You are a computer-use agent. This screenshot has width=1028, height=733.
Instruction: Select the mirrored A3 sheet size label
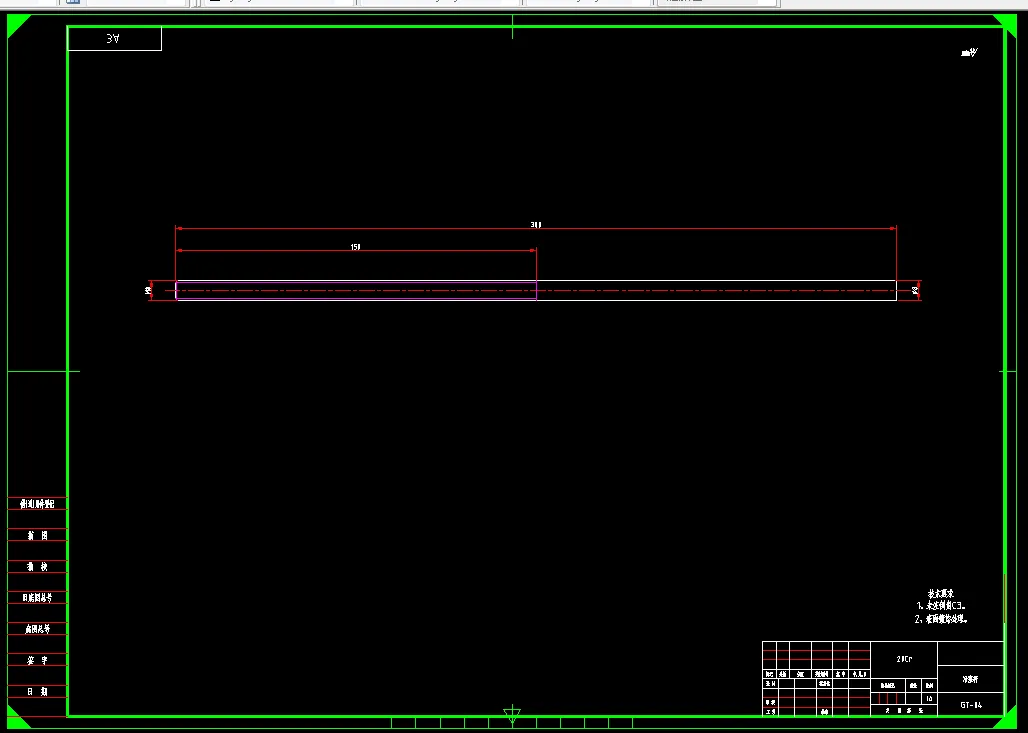coord(113,39)
